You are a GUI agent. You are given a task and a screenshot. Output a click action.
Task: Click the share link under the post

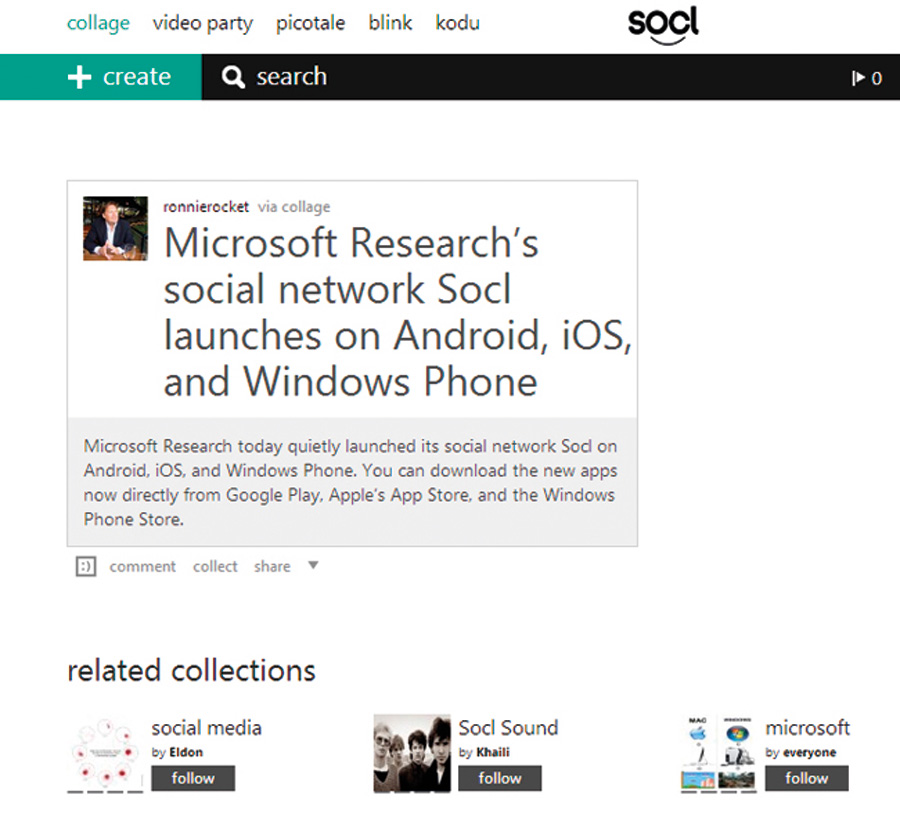pos(272,566)
